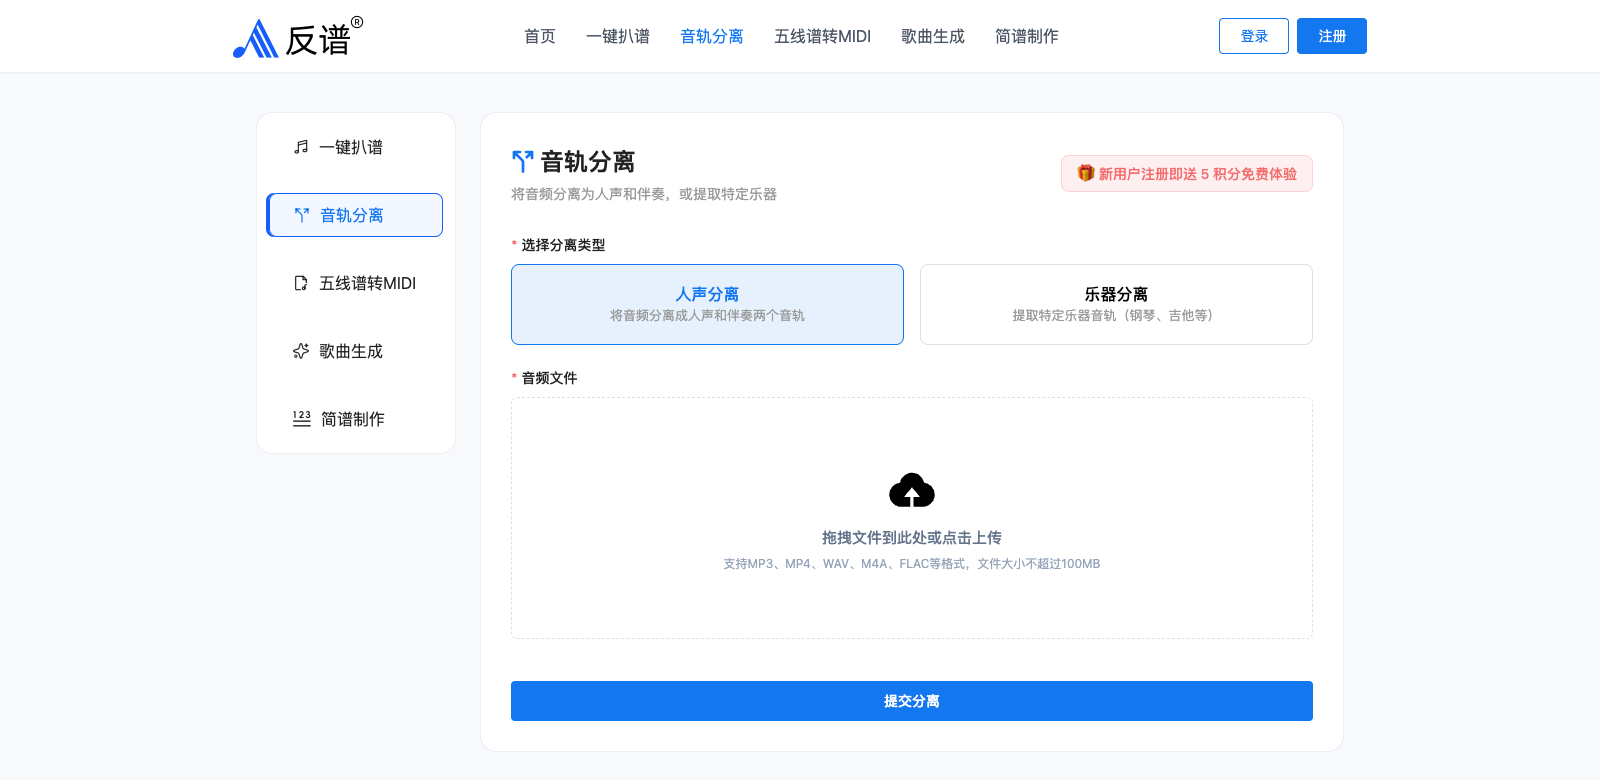Click the split icon next to 音轨分离 heading

pyautogui.click(x=522, y=161)
